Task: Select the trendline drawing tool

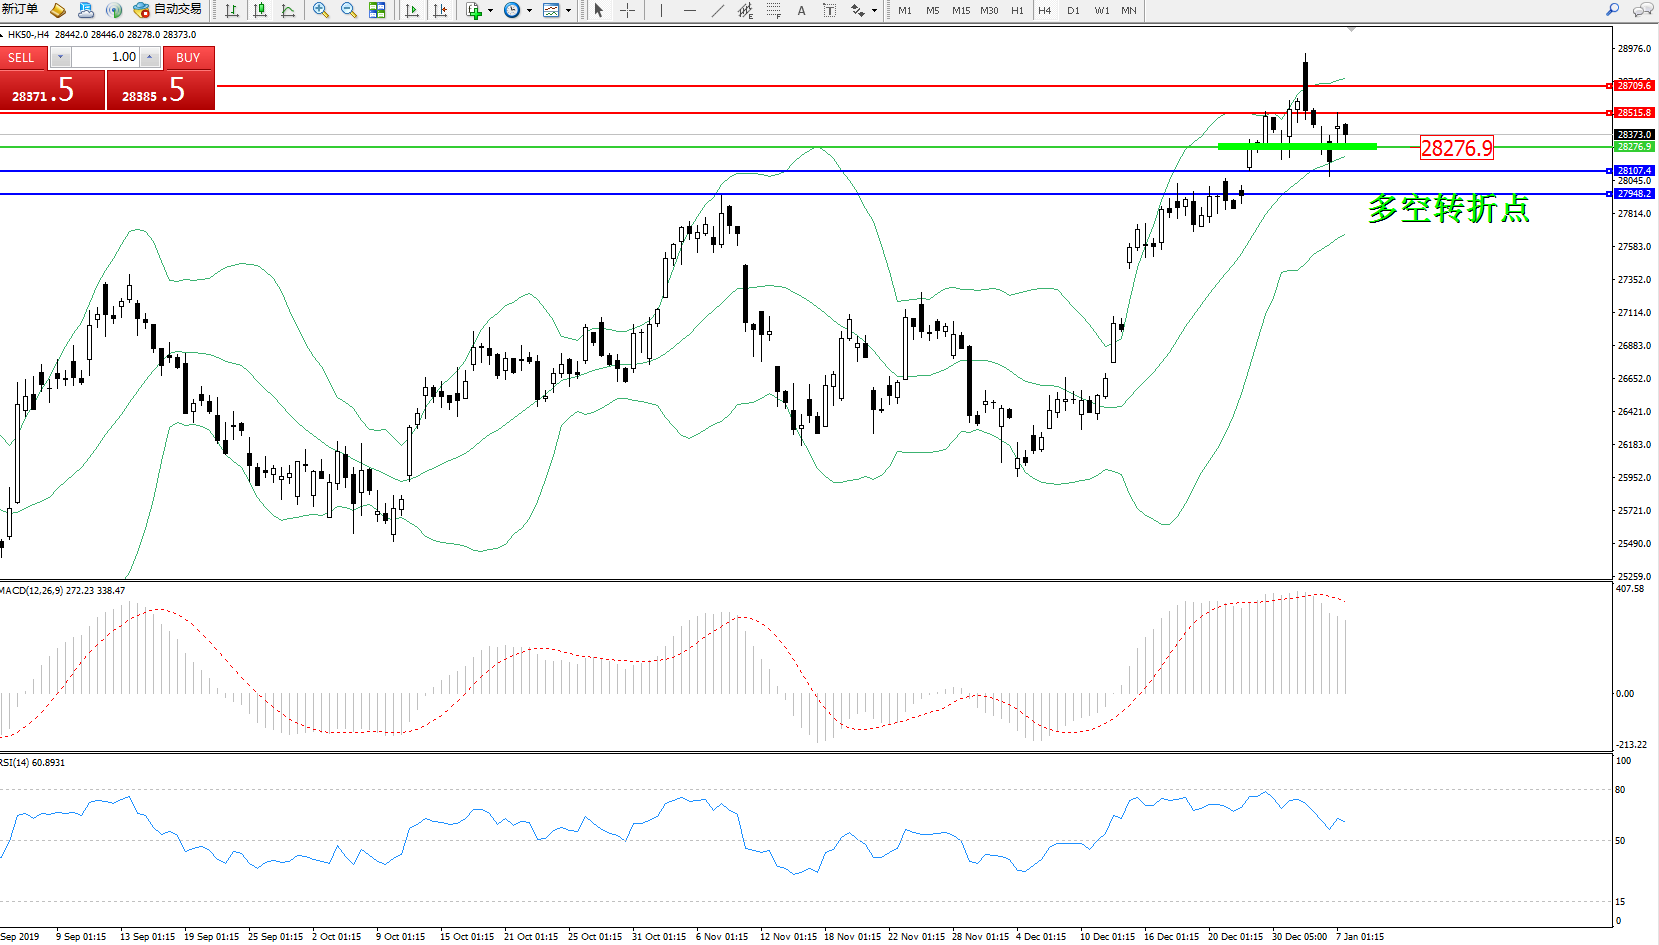Action: point(718,10)
